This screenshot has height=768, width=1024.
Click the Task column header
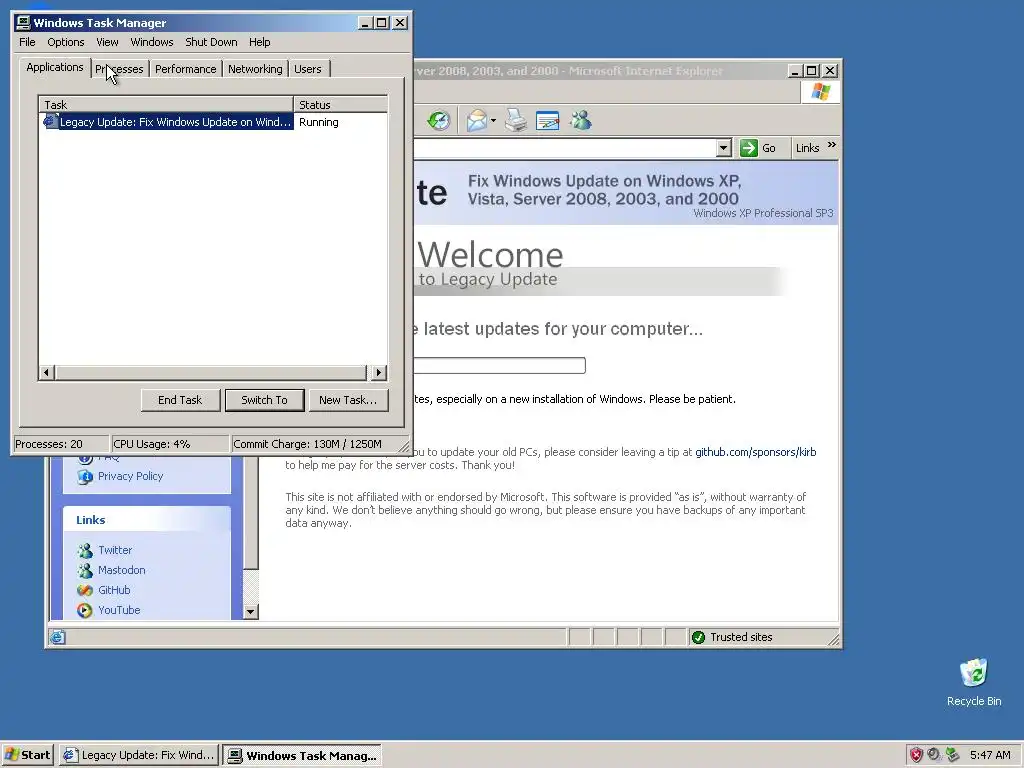pyautogui.click(x=166, y=104)
